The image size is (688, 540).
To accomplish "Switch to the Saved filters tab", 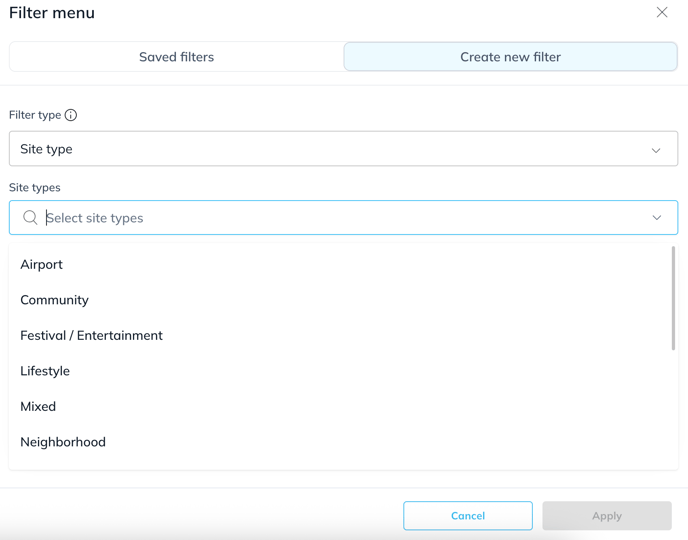I will click(176, 57).
